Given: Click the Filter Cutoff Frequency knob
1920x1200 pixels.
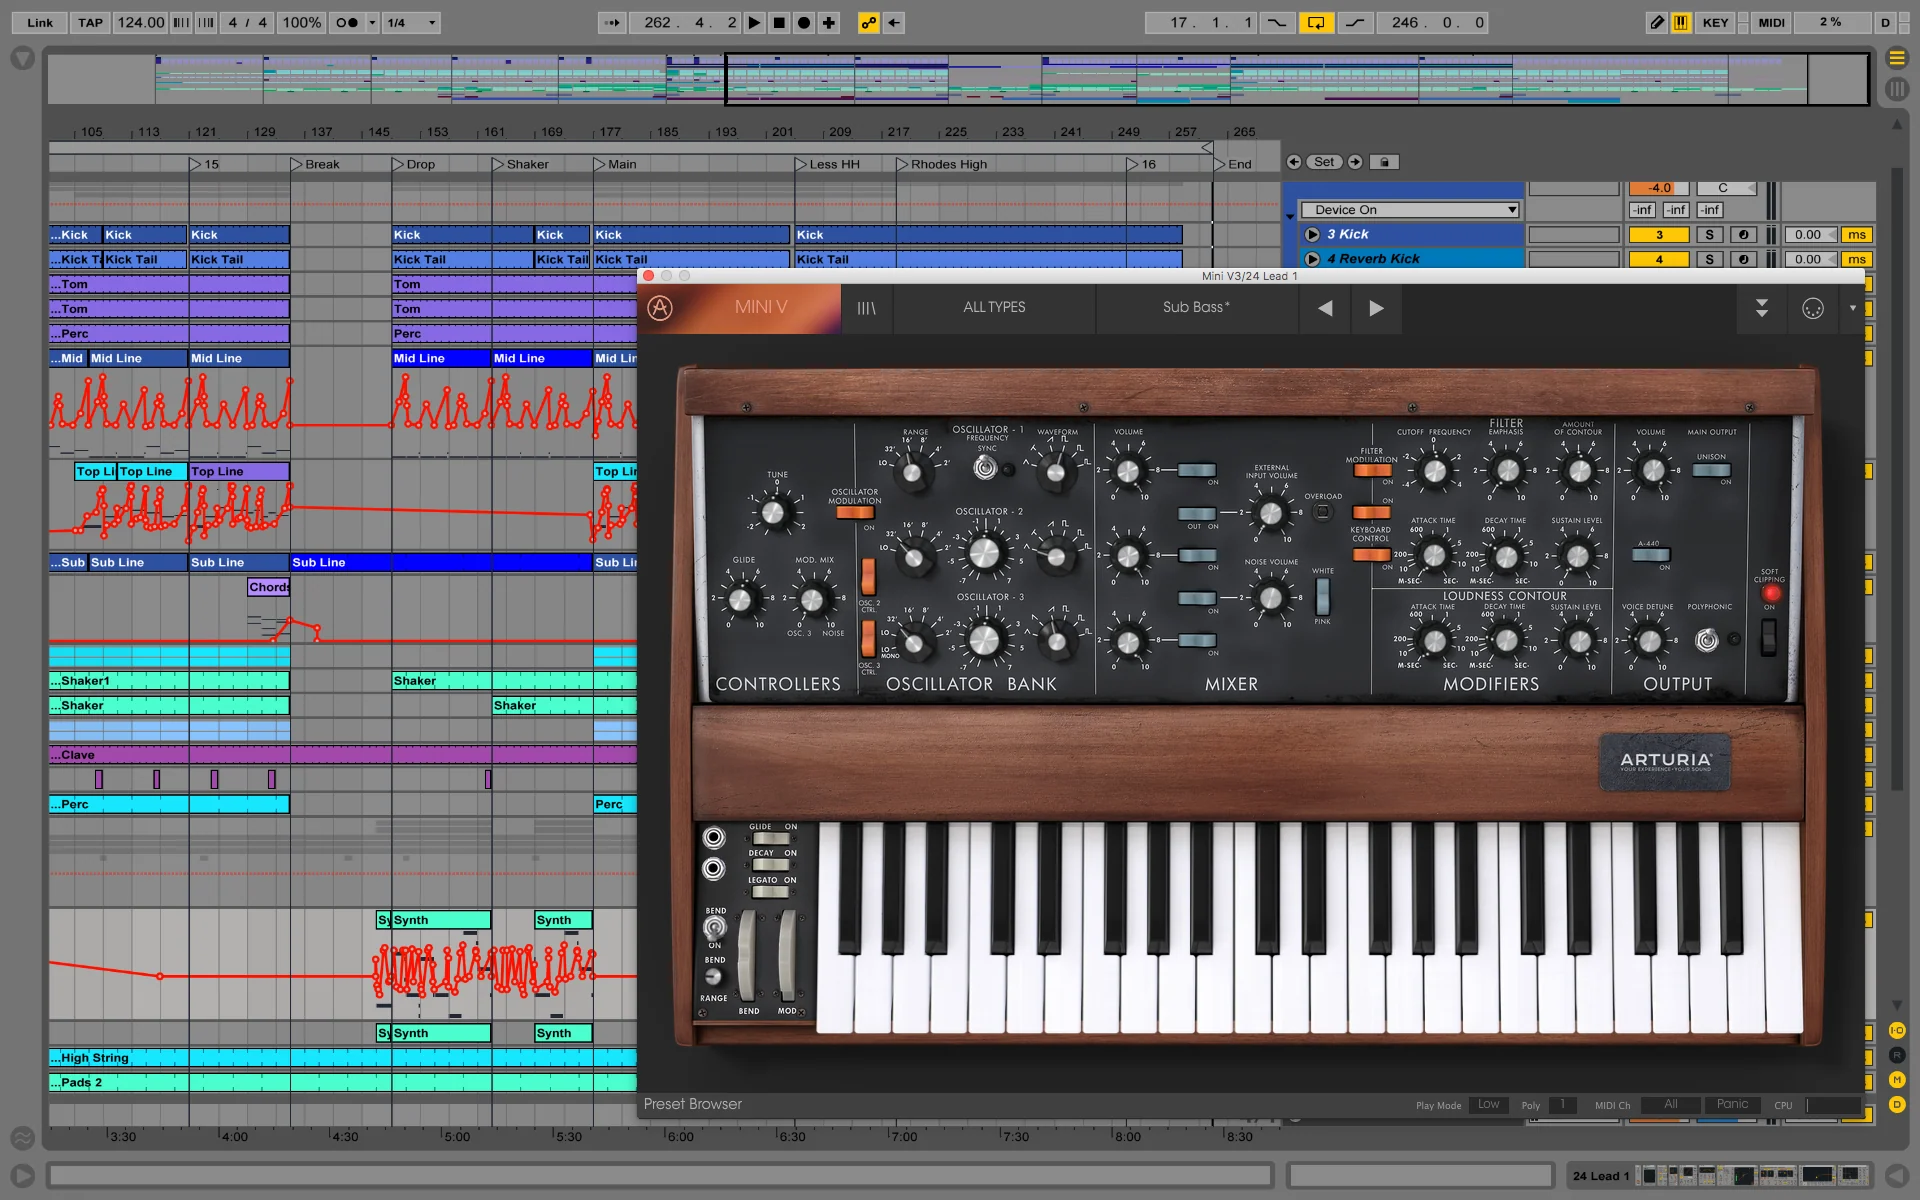Looking at the screenshot, I should (1434, 471).
